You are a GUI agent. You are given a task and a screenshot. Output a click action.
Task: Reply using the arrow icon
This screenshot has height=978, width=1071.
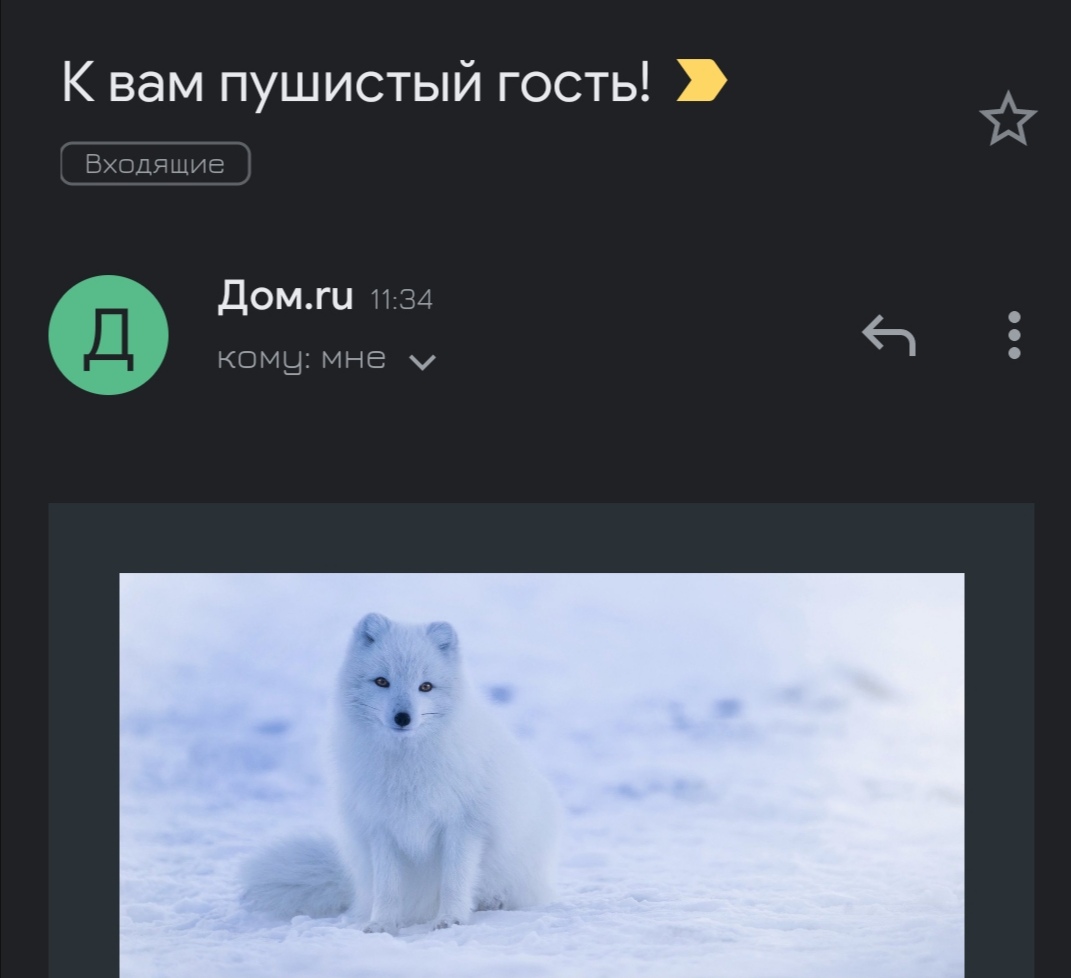[x=889, y=335]
